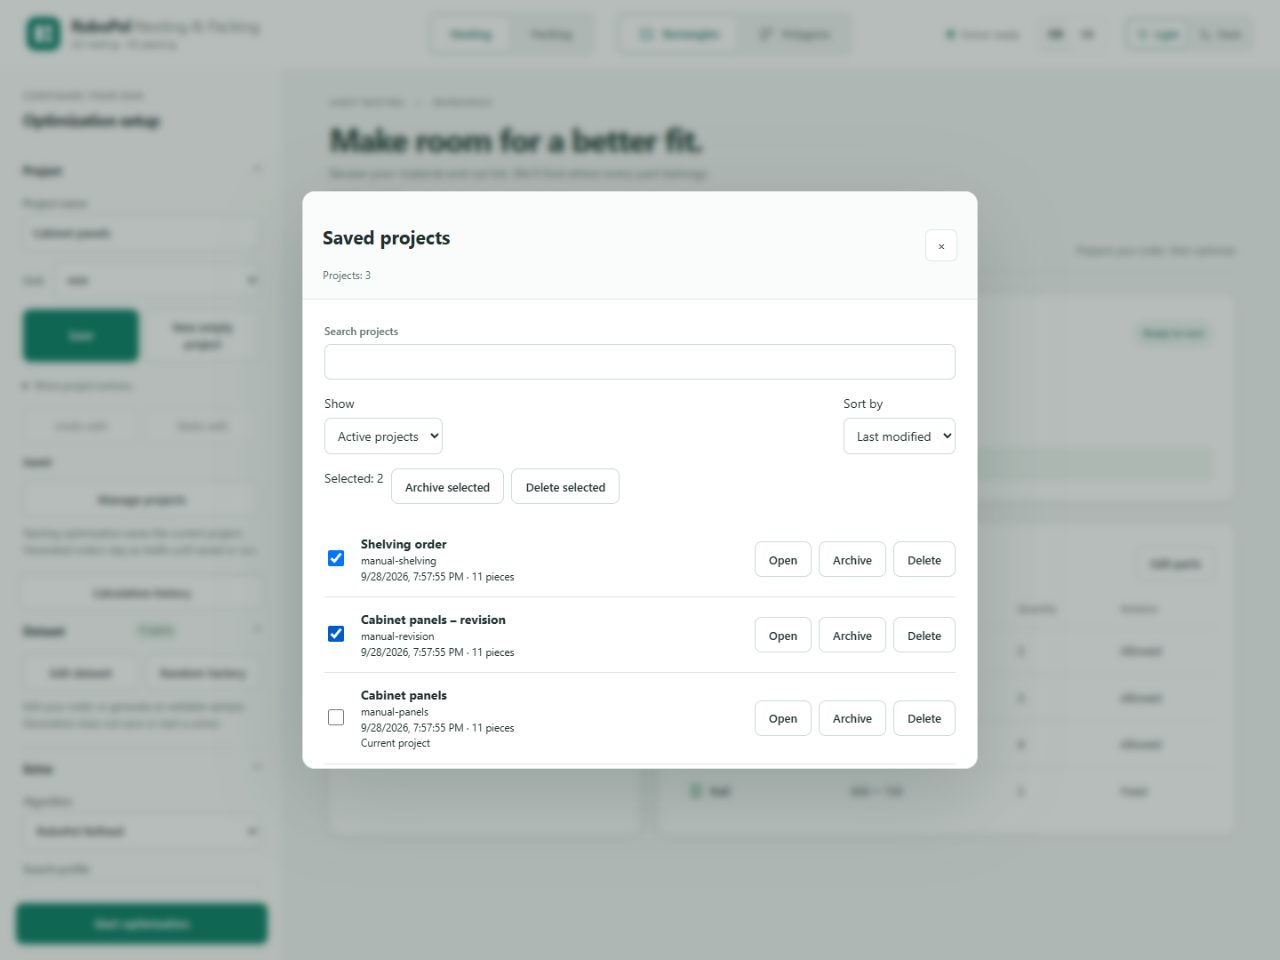This screenshot has height=960, width=1280.
Task: Uncheck the Cabinet panels – revision checkbox
Action: tap(336, 634)
